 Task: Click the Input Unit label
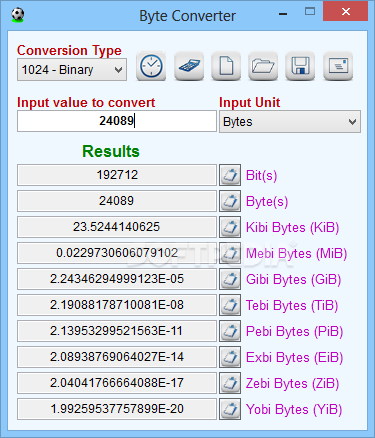(250, 103)
